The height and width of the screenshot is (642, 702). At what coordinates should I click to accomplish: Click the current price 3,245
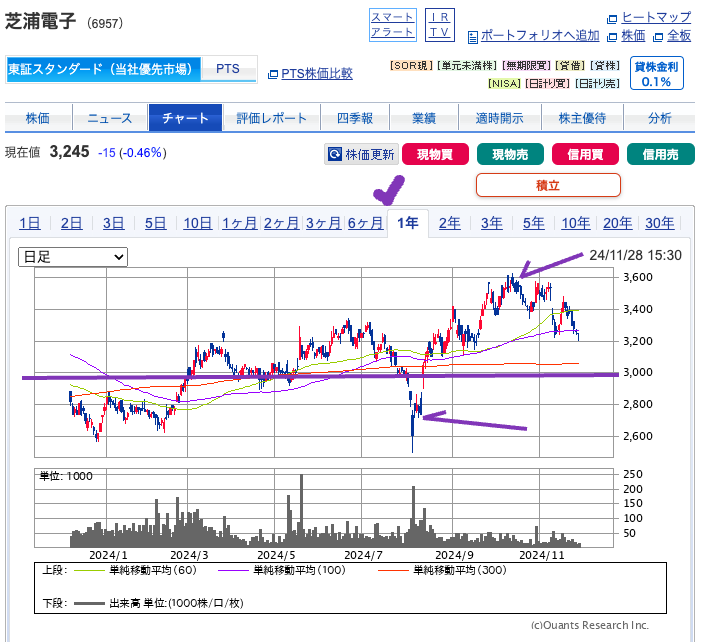pos(69,152)
